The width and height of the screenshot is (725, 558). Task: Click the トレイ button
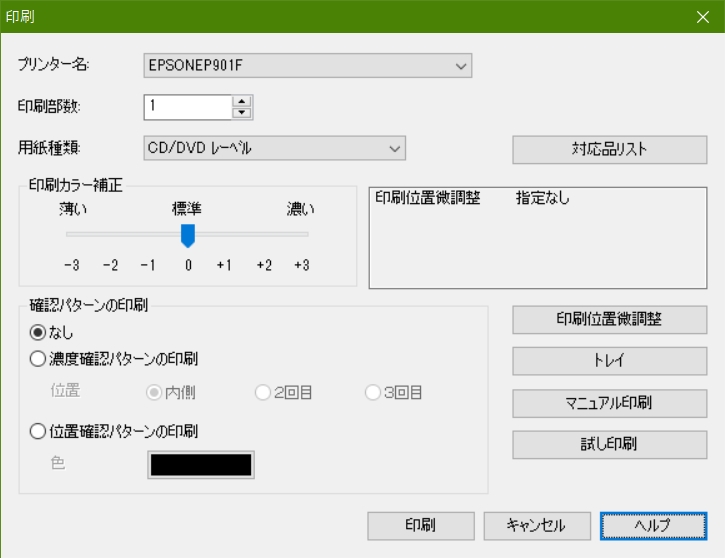coord(609,361)
